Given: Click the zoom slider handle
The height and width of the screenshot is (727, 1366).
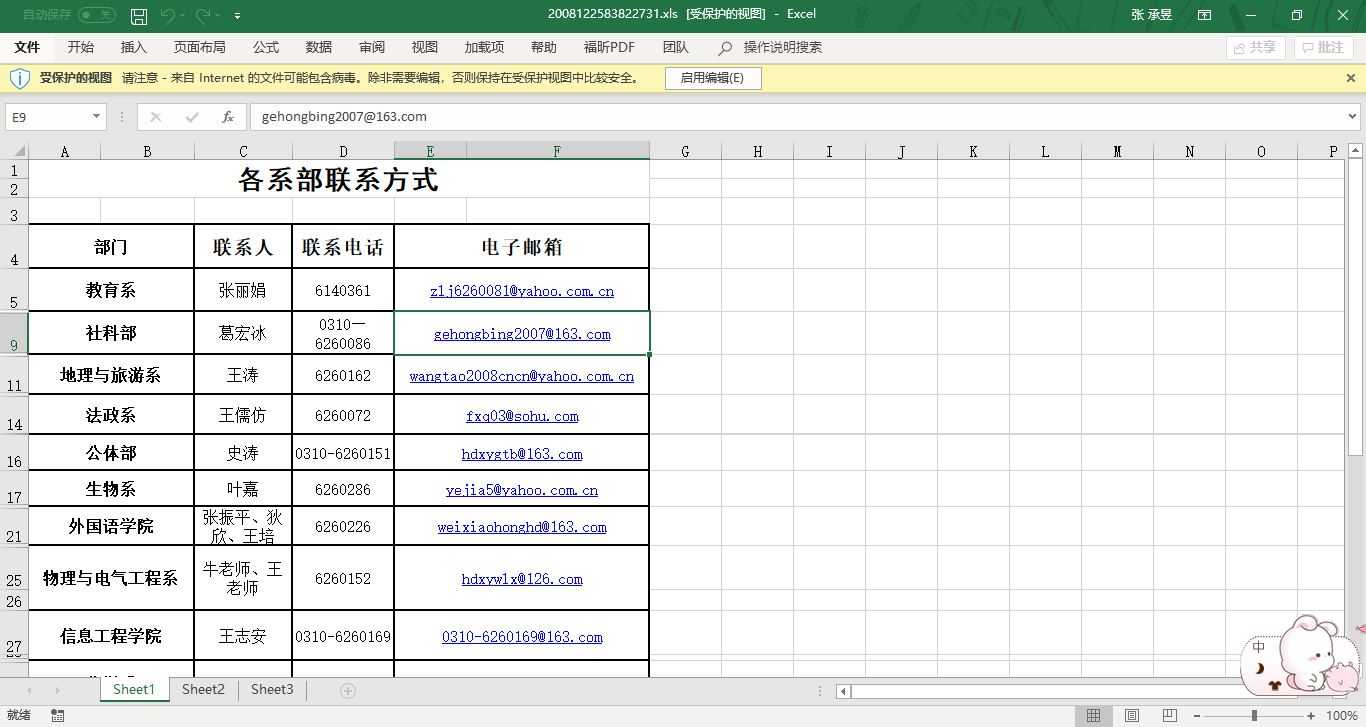Looking at the screenshot, I should 1254,716.
